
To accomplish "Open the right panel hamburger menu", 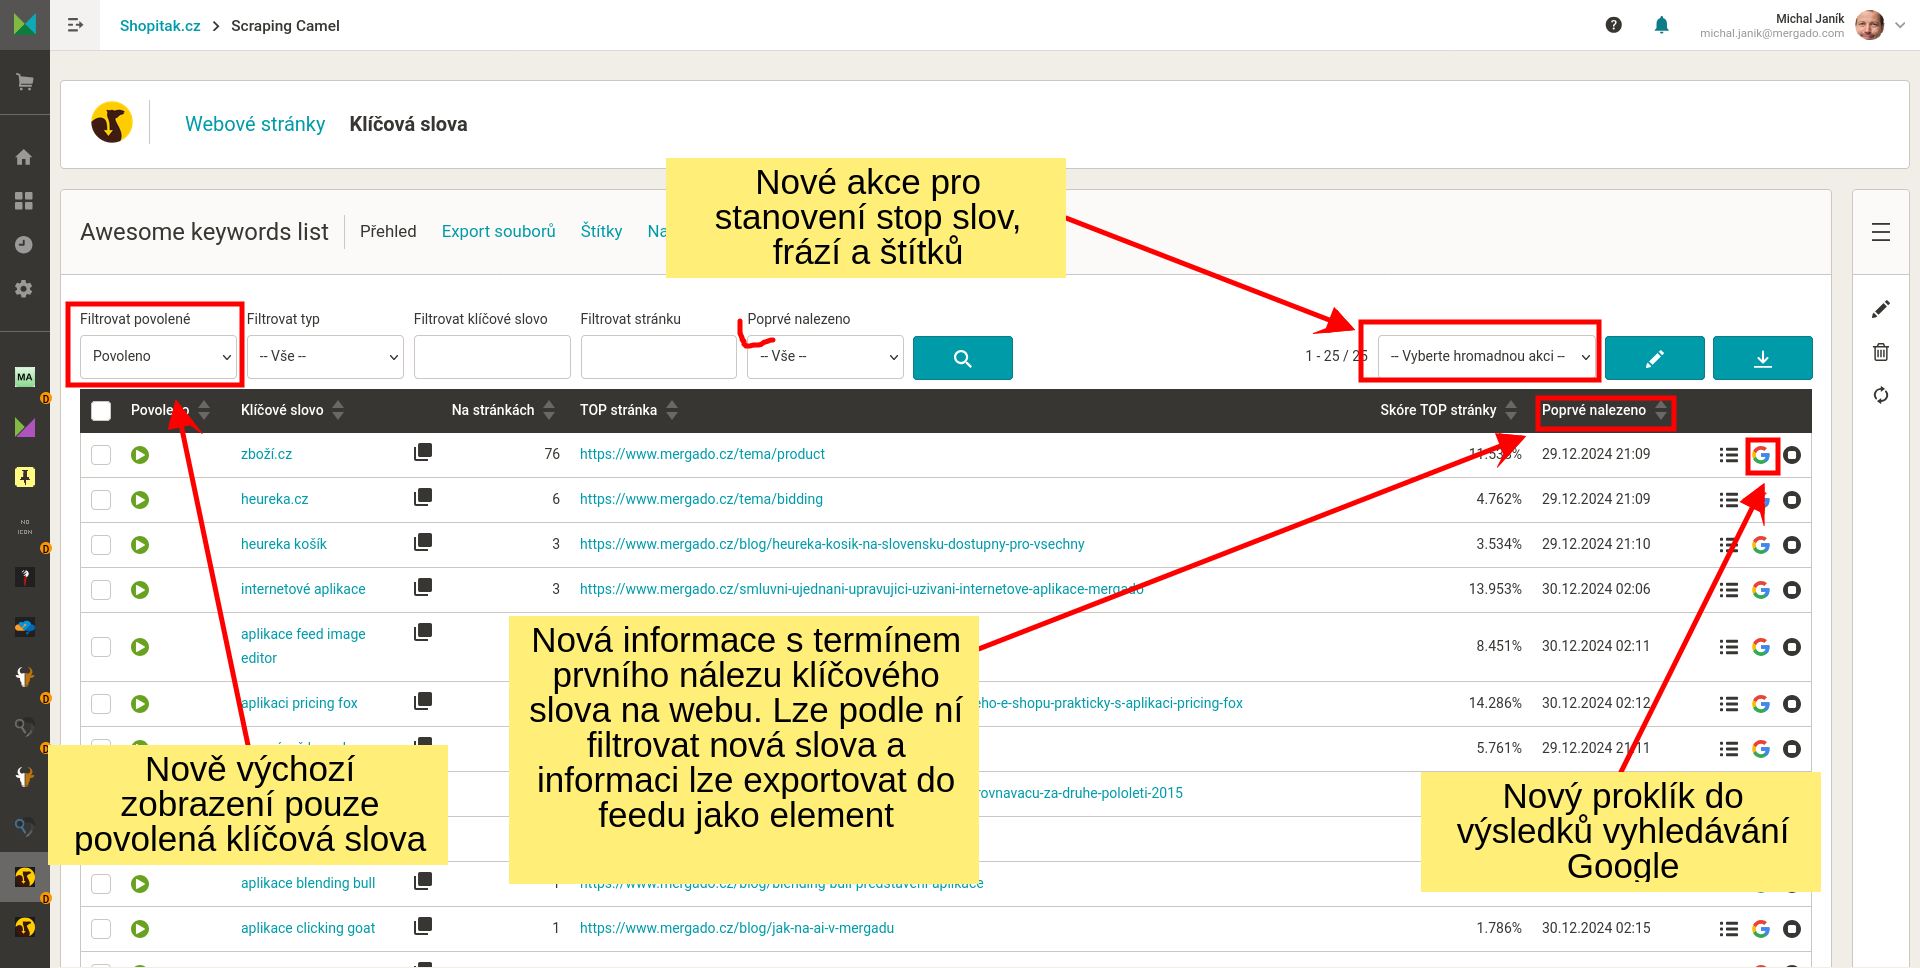I will coord(1880,232).
